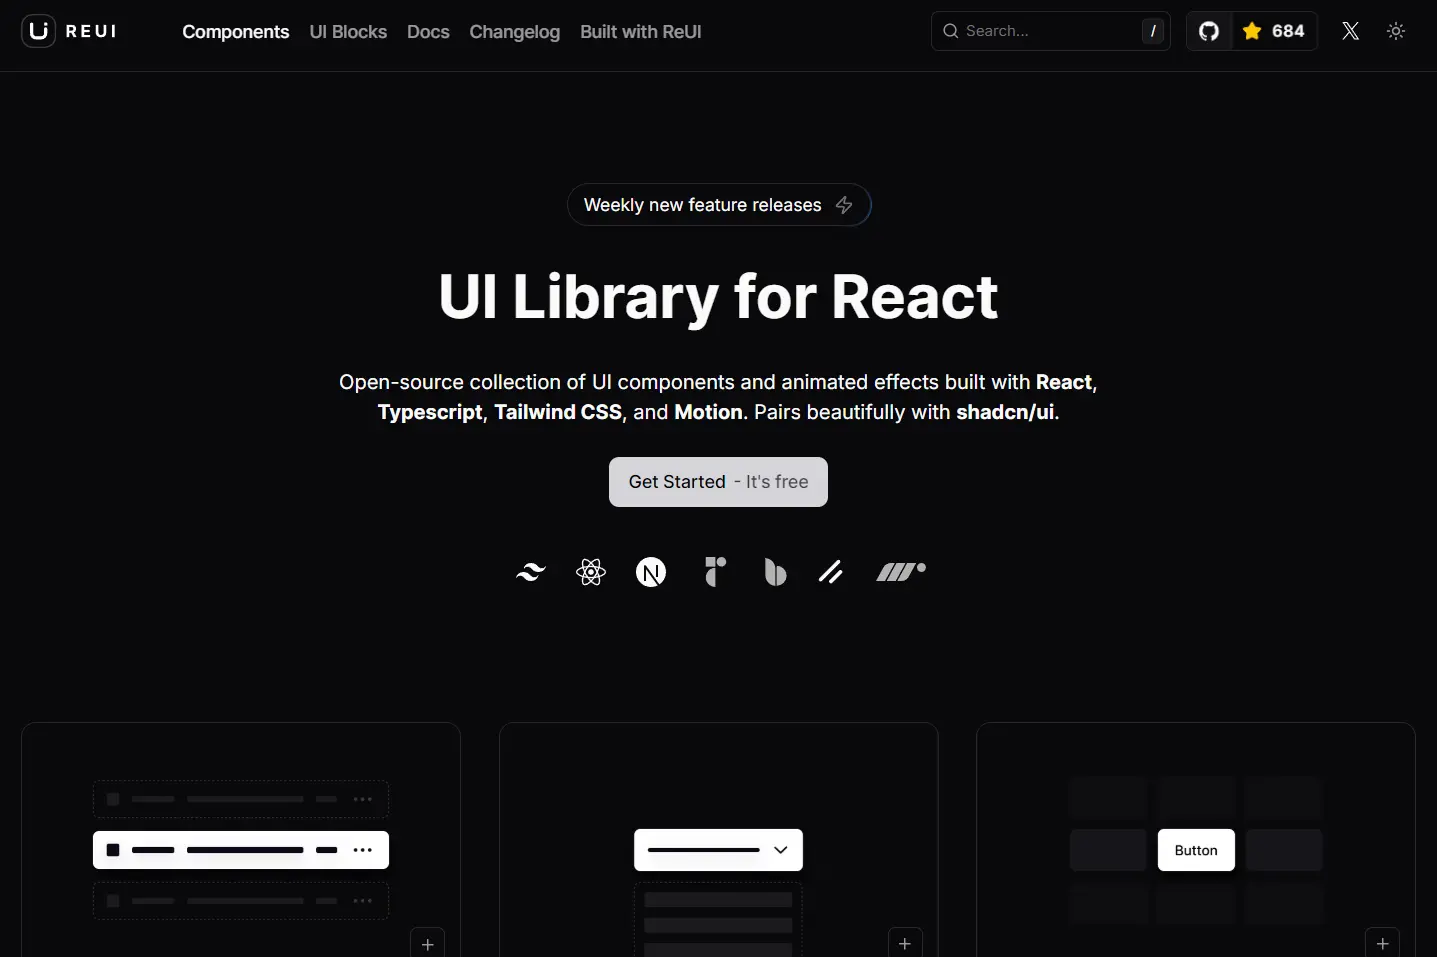
Task: Click the X (Twitter) icon
Action: [1350, 31]
